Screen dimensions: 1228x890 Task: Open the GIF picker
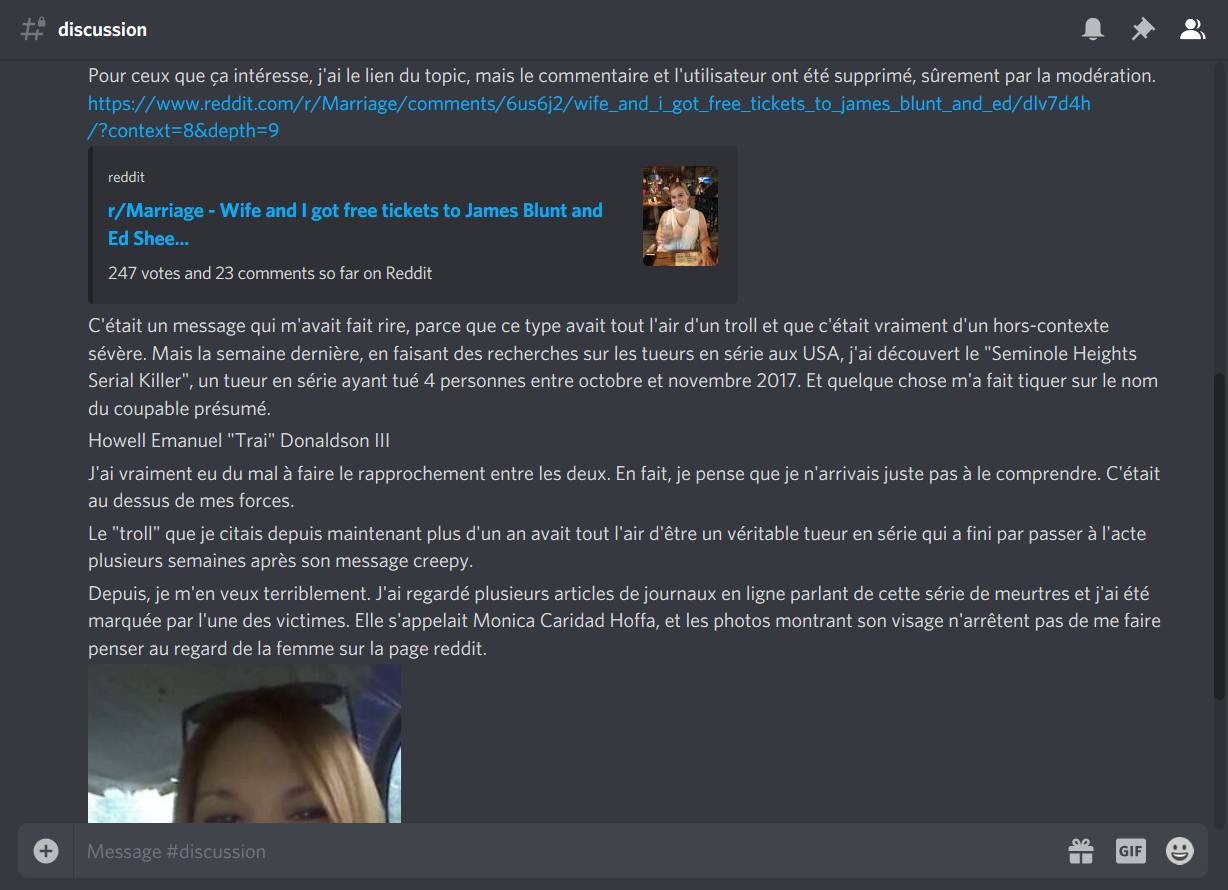pyautogui.click(x=1130, y=851)
